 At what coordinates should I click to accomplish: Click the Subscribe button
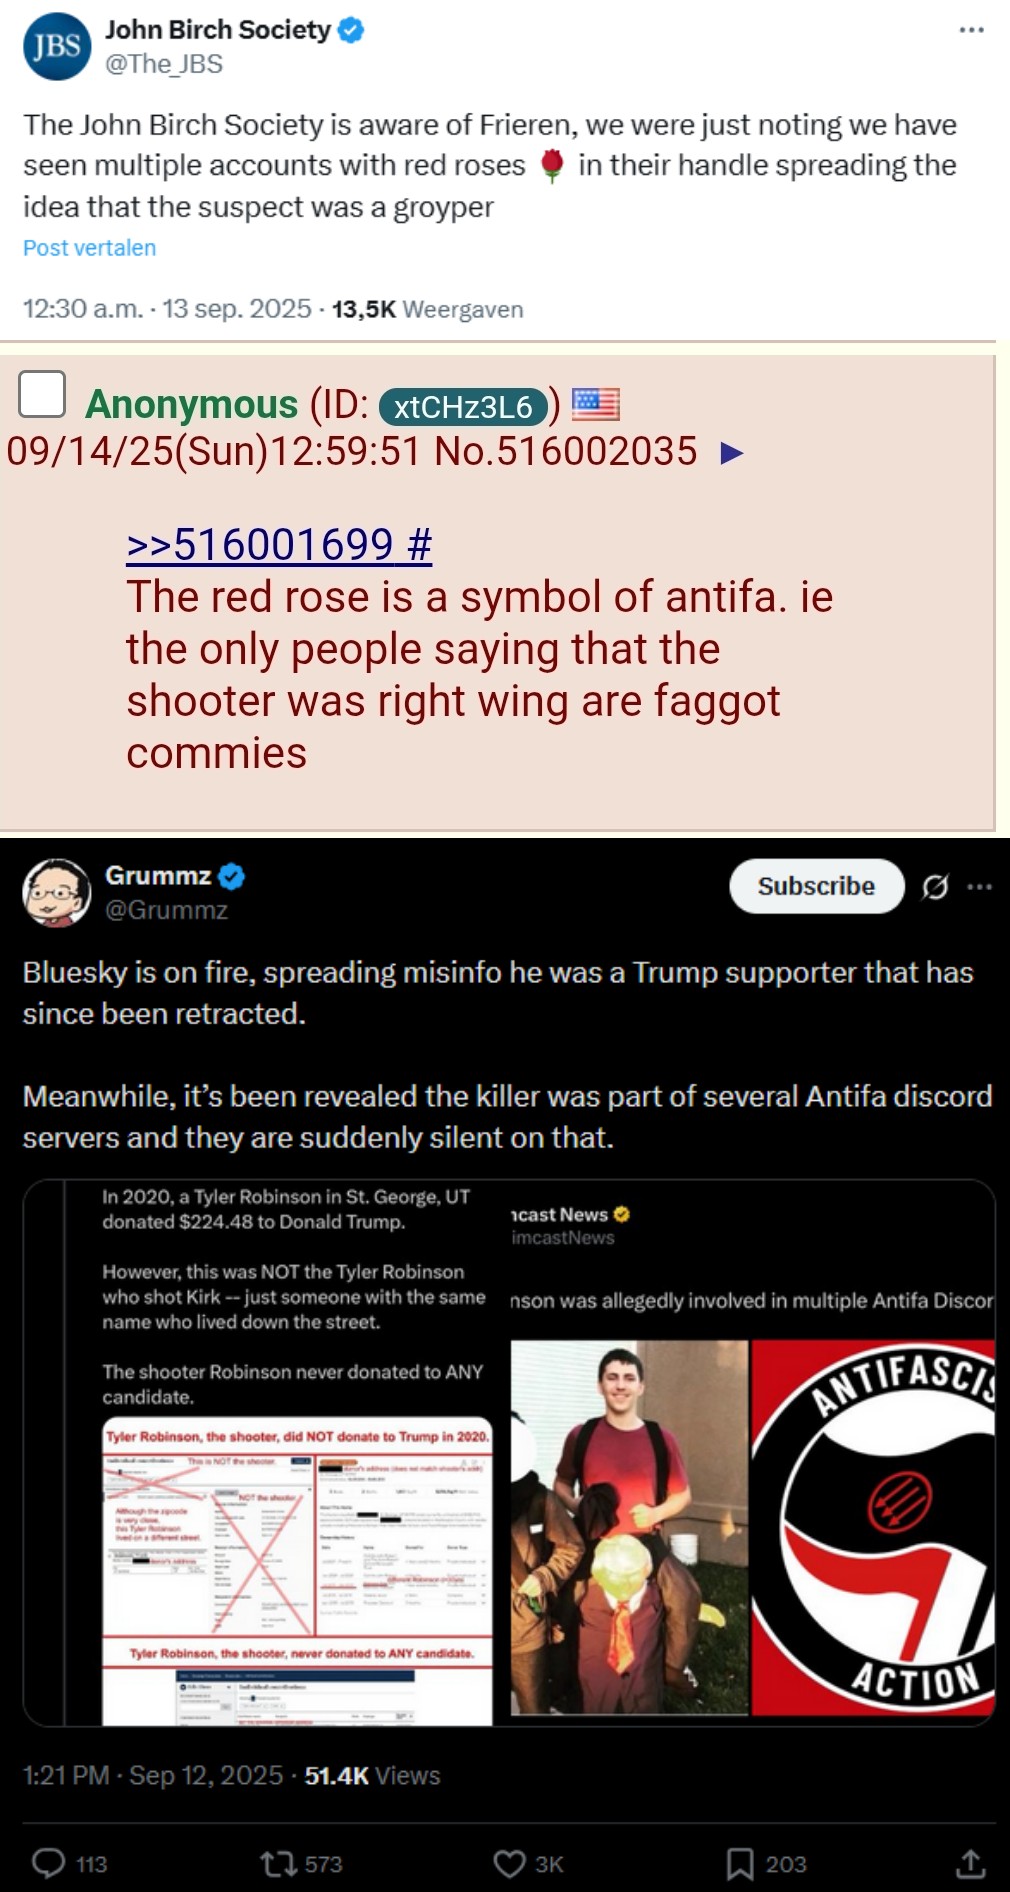816,886
